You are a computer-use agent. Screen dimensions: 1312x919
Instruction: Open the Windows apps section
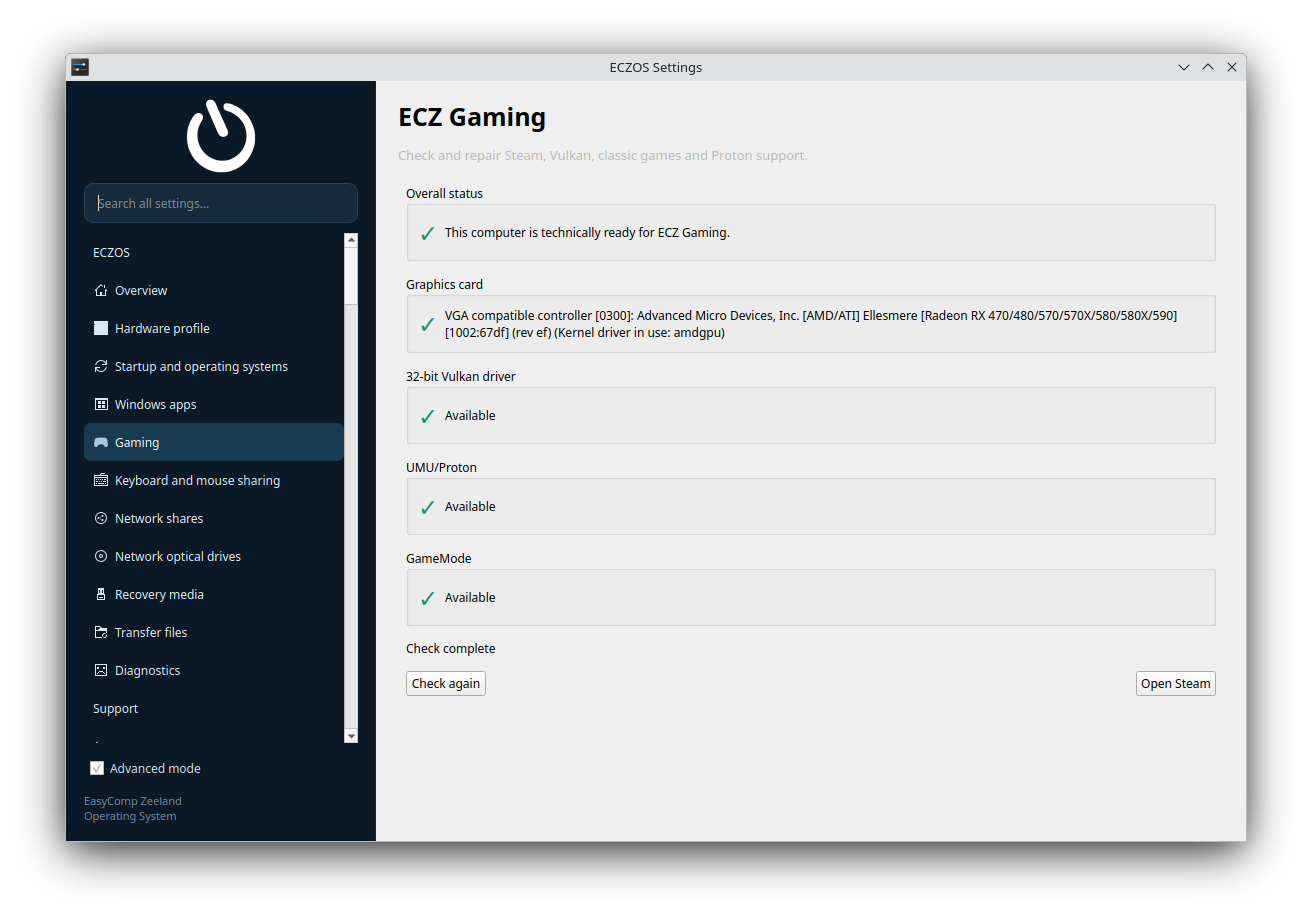pyautogui.click(x=214, y=405)
